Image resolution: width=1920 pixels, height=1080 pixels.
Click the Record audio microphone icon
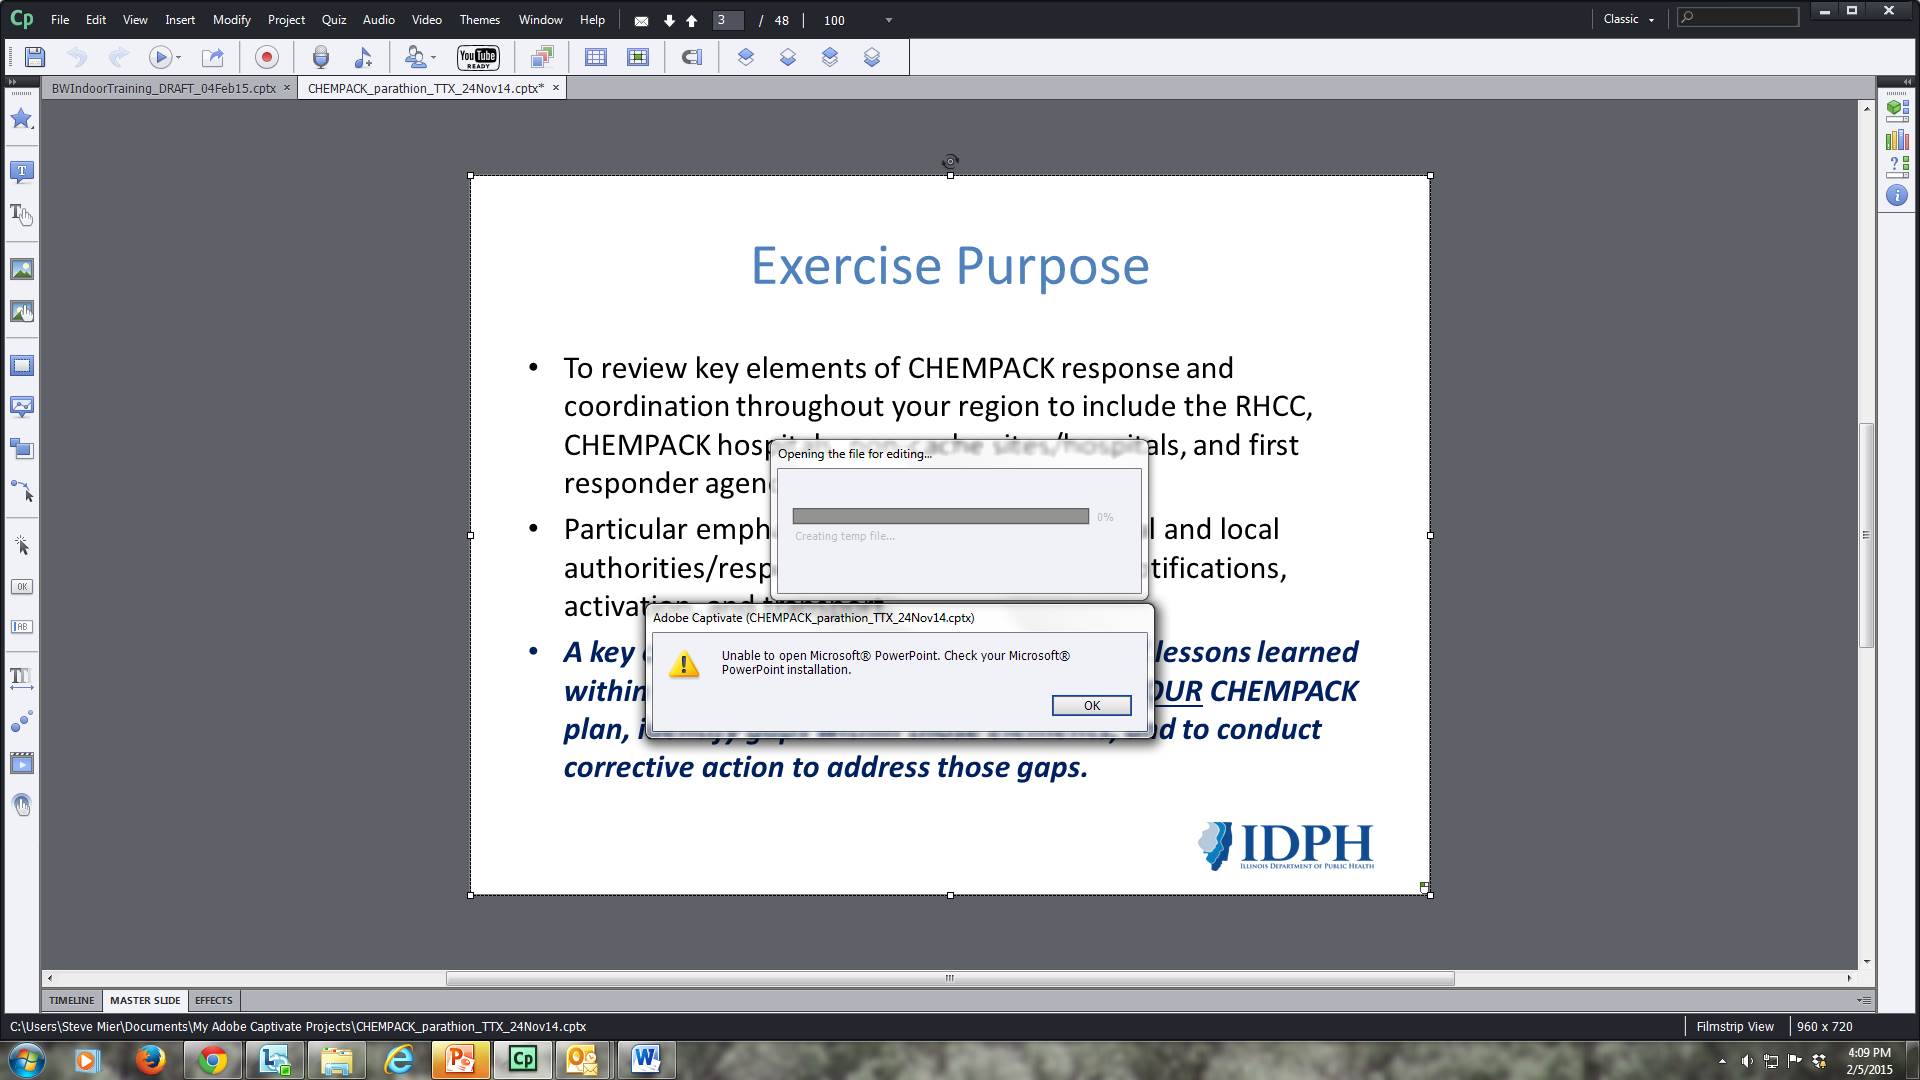tap(321, 57)
